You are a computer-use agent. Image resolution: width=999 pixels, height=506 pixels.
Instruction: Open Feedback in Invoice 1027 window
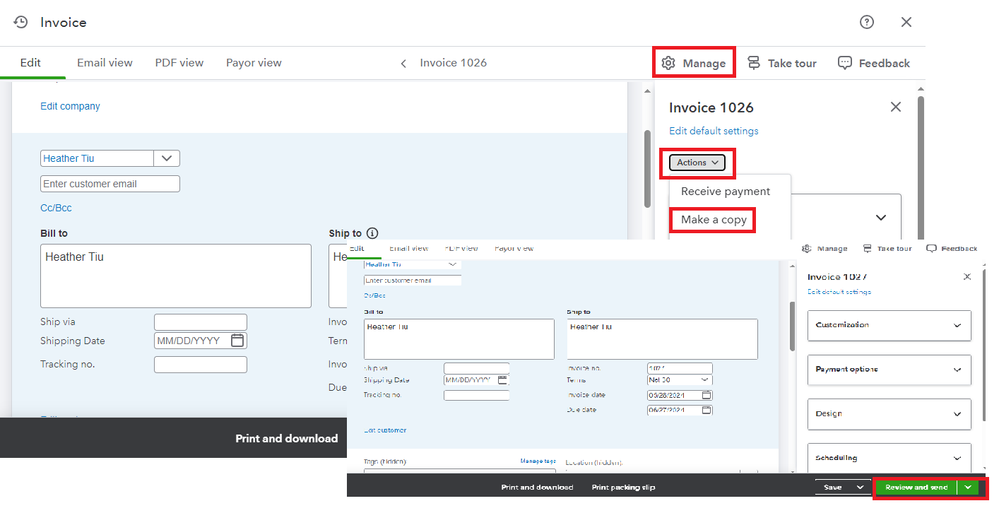tap(952, 249)
